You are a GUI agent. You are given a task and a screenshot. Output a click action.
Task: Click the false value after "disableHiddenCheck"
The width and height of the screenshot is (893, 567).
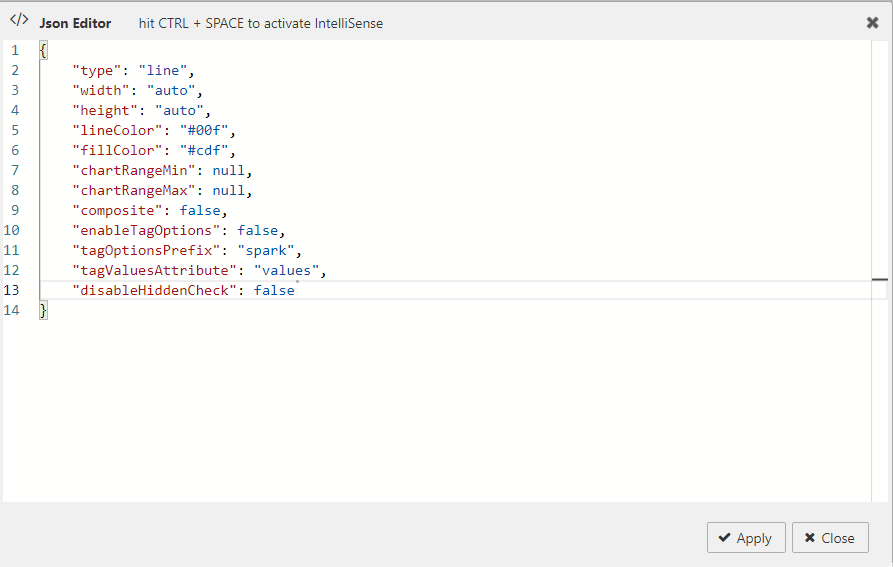(274, 290)
